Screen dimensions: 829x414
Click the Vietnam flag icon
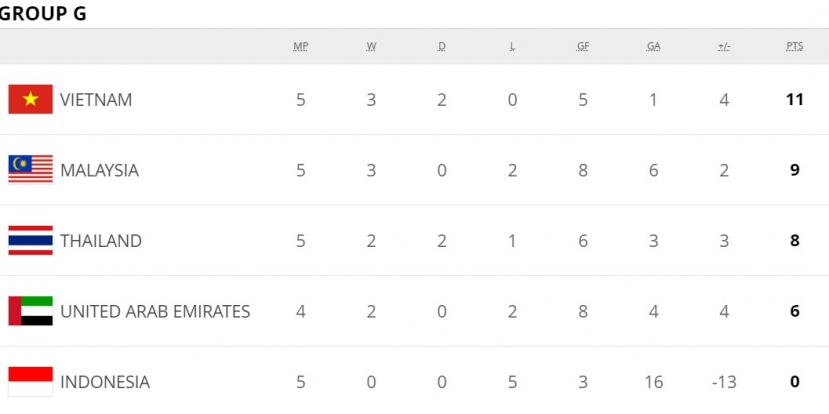pyautogui.click(x=31, y=99)
